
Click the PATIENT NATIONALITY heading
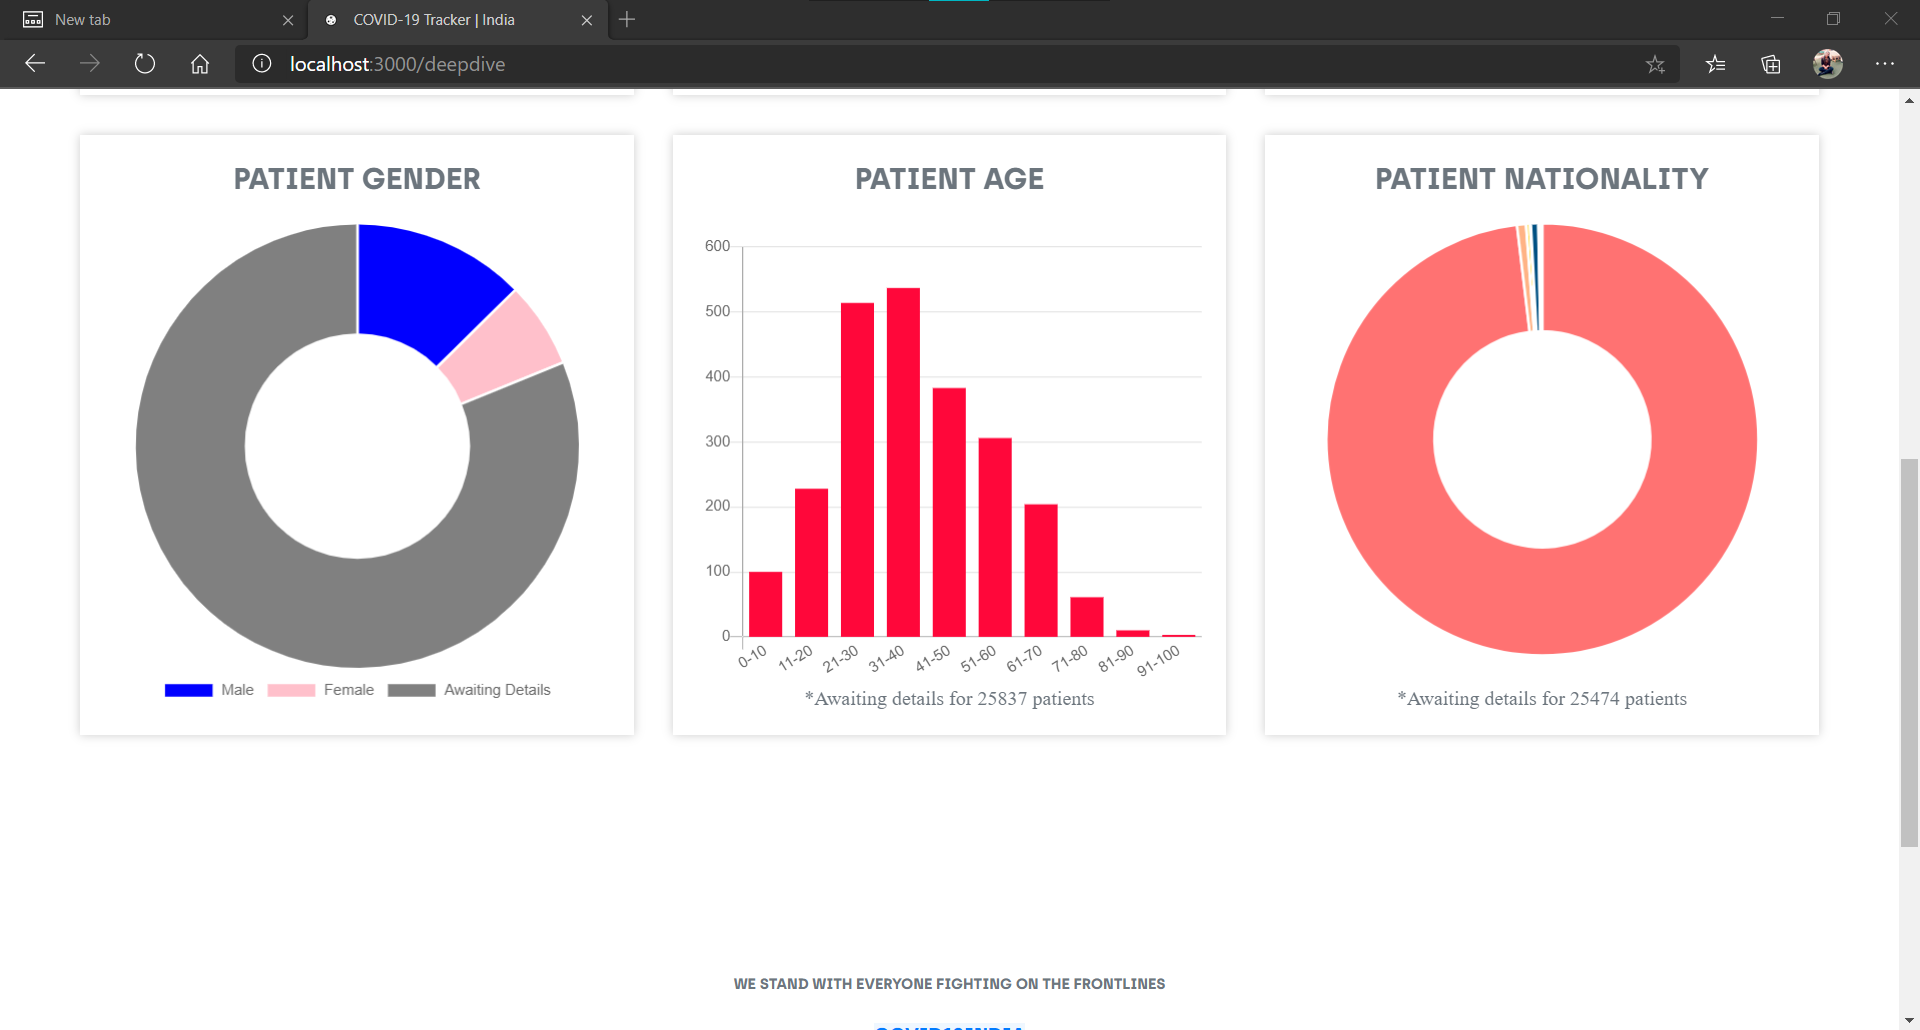tap(1542, 179)
